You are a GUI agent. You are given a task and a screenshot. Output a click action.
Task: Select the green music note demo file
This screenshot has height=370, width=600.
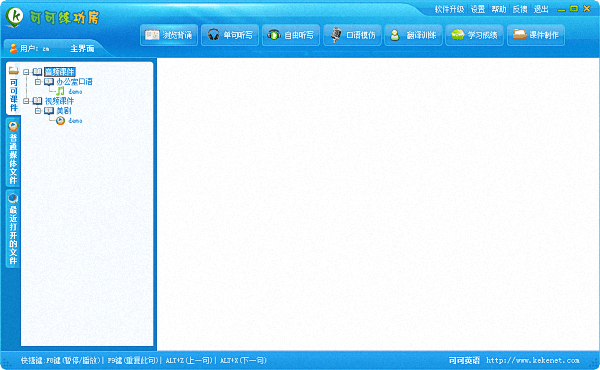pos(69,91)
